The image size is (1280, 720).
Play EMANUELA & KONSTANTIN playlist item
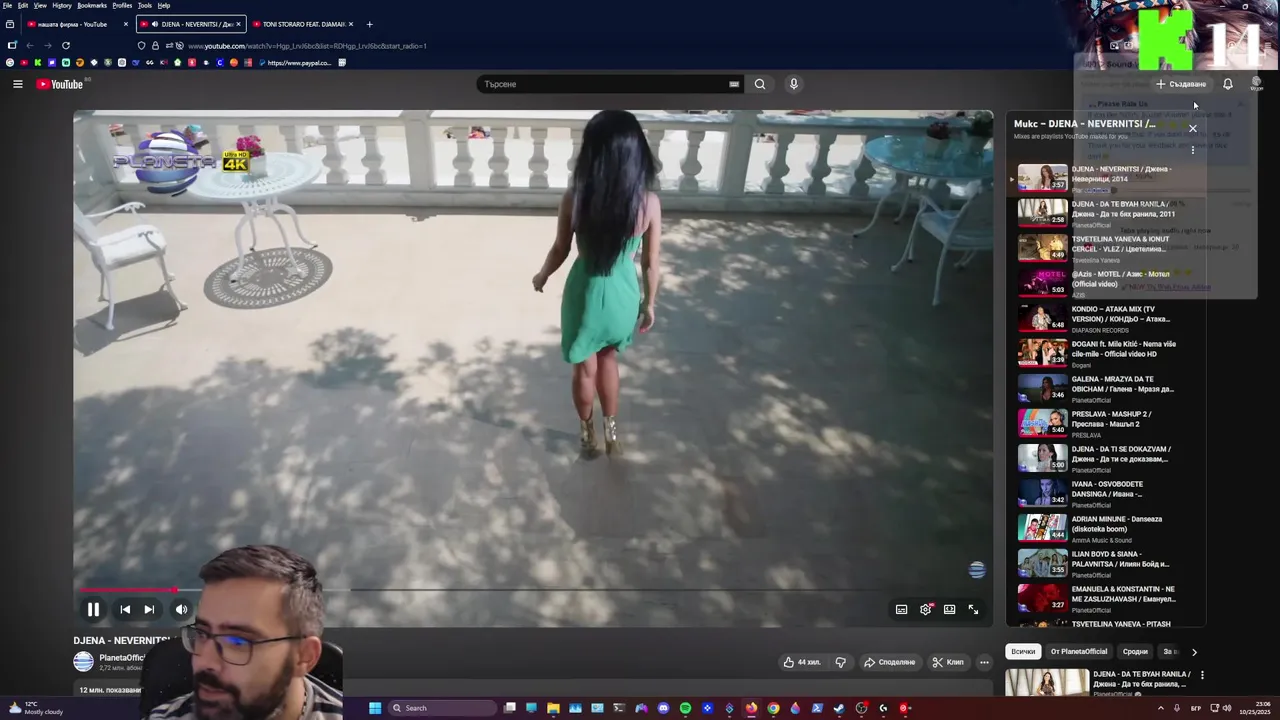click(1106, 597)
